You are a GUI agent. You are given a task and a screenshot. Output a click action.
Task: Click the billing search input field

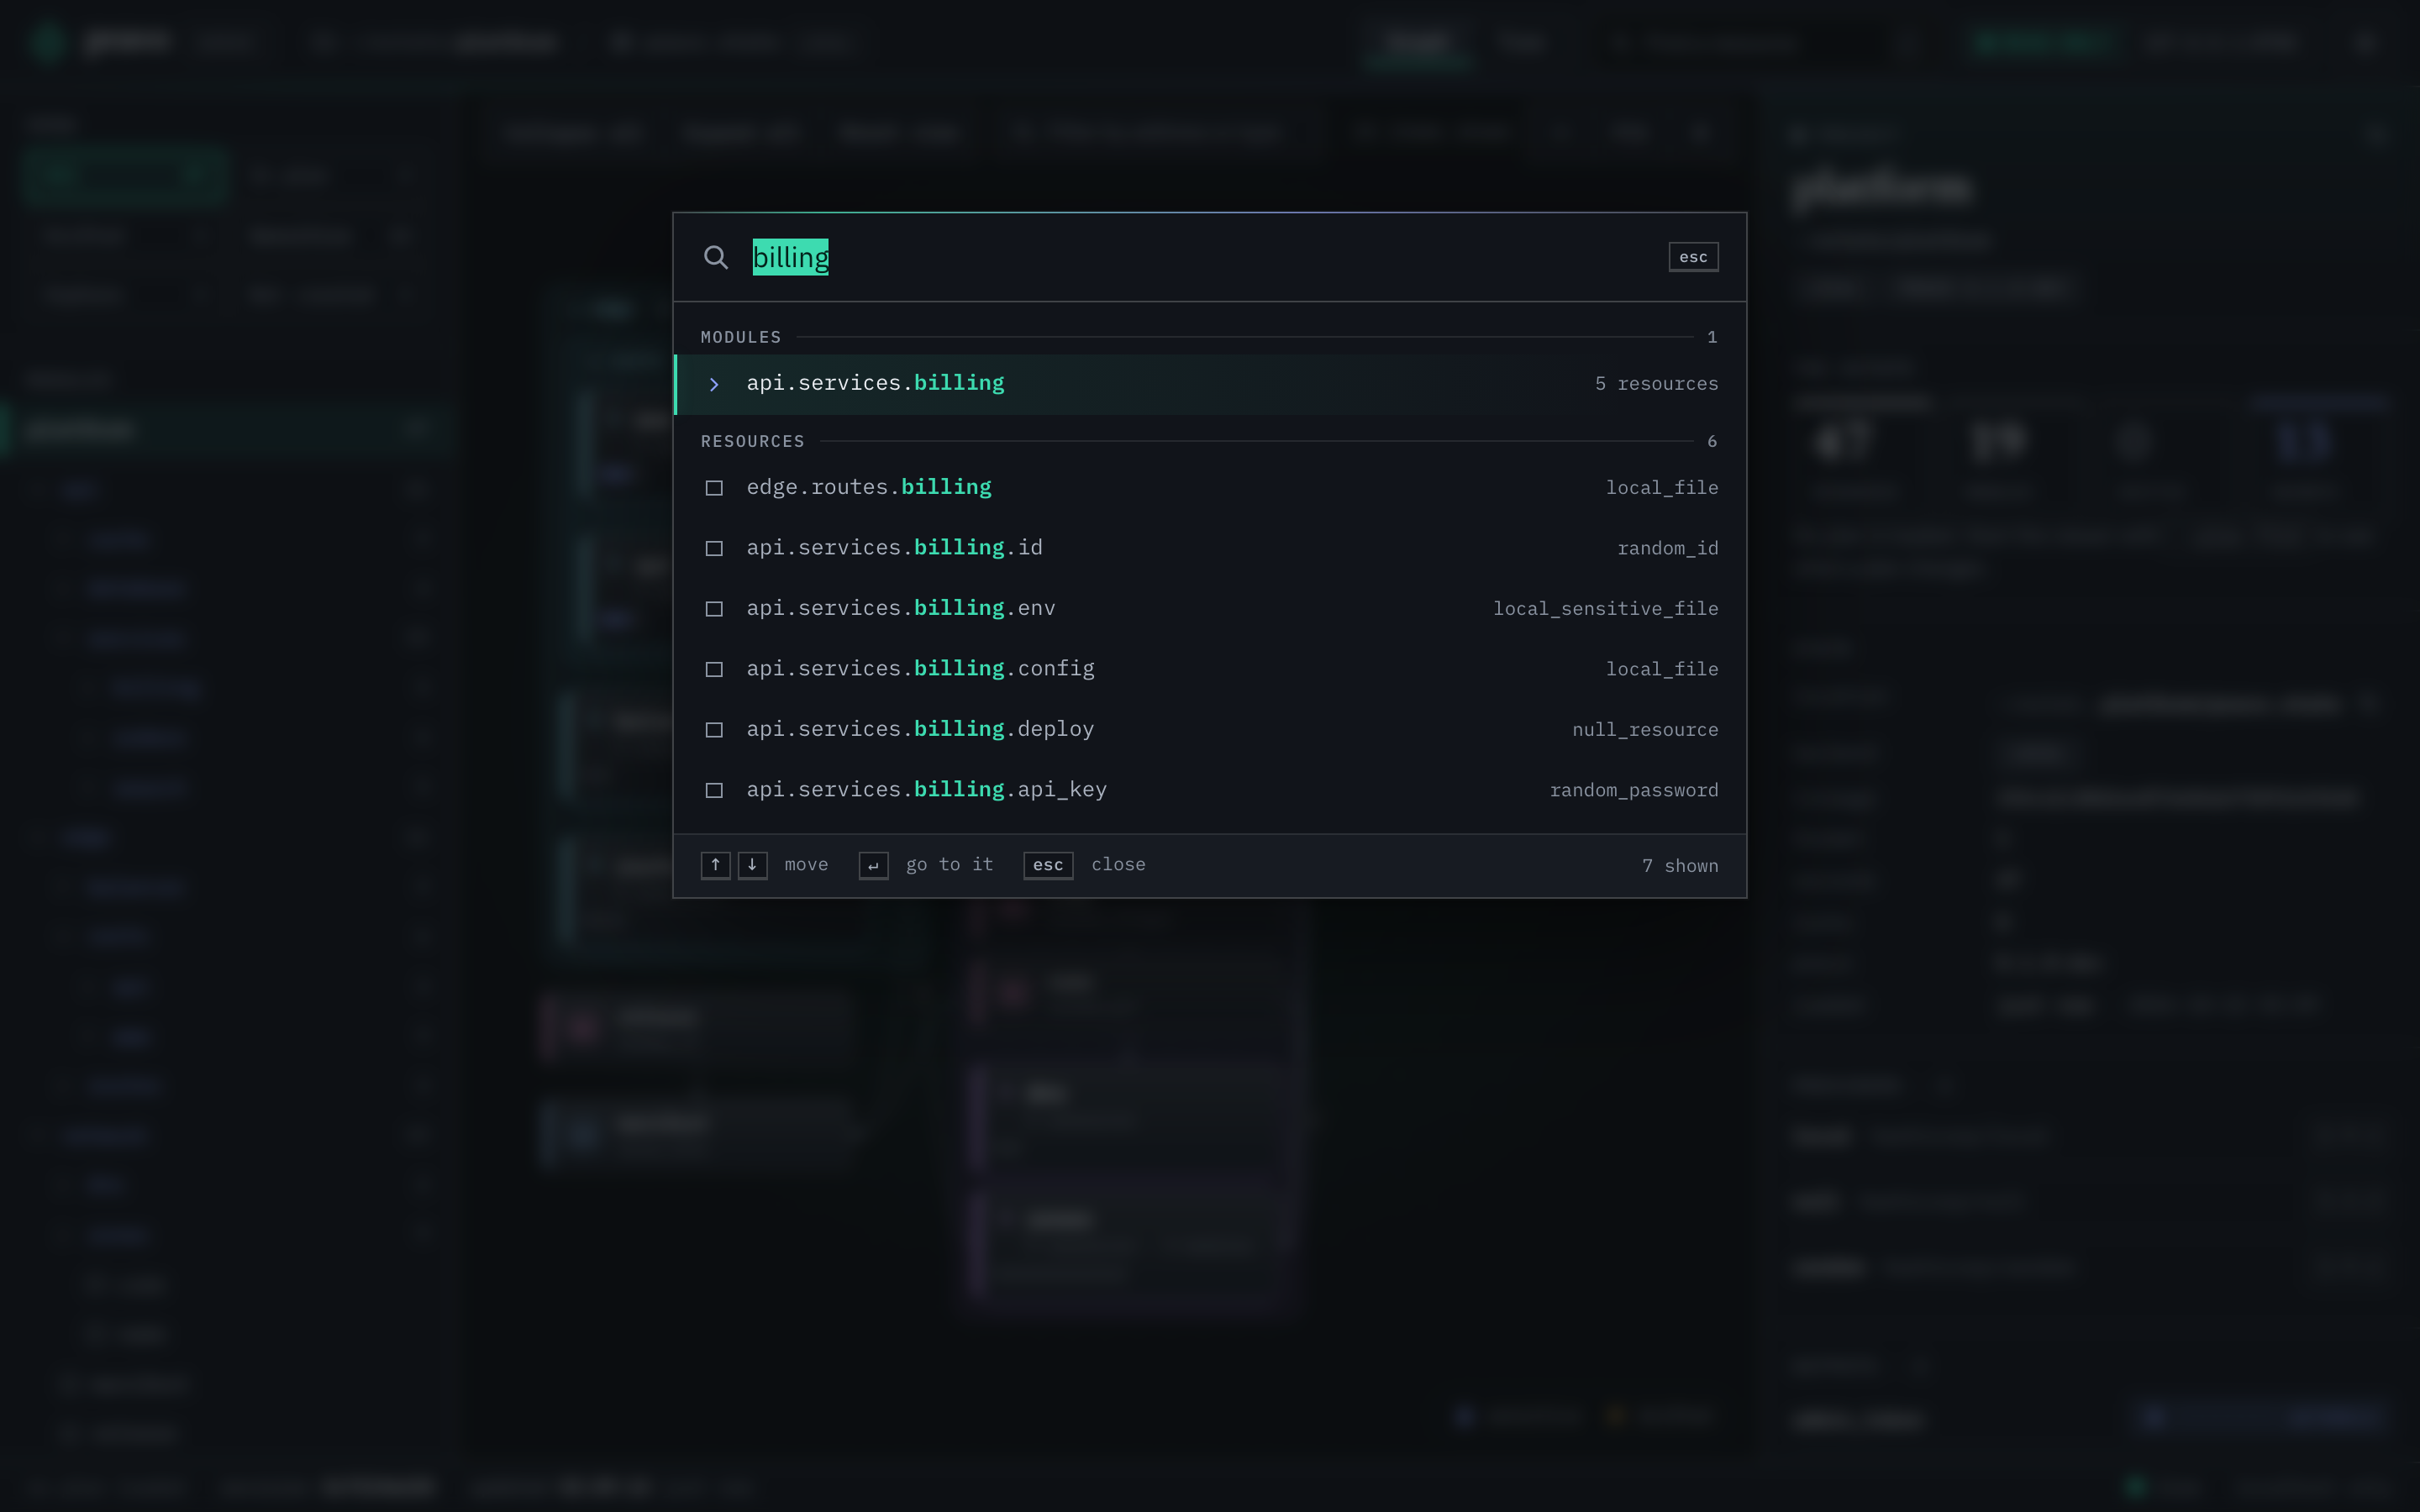1200,257
